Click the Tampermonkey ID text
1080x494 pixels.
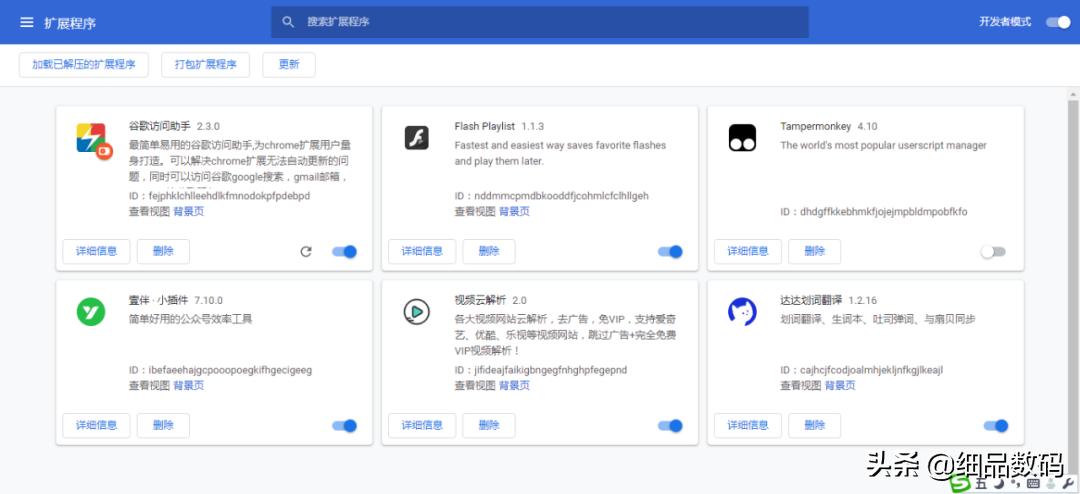point(874,212)
